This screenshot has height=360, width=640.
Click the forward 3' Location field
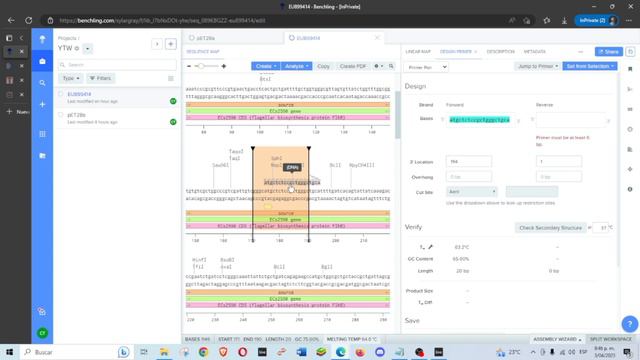click(x=469, y=162)
